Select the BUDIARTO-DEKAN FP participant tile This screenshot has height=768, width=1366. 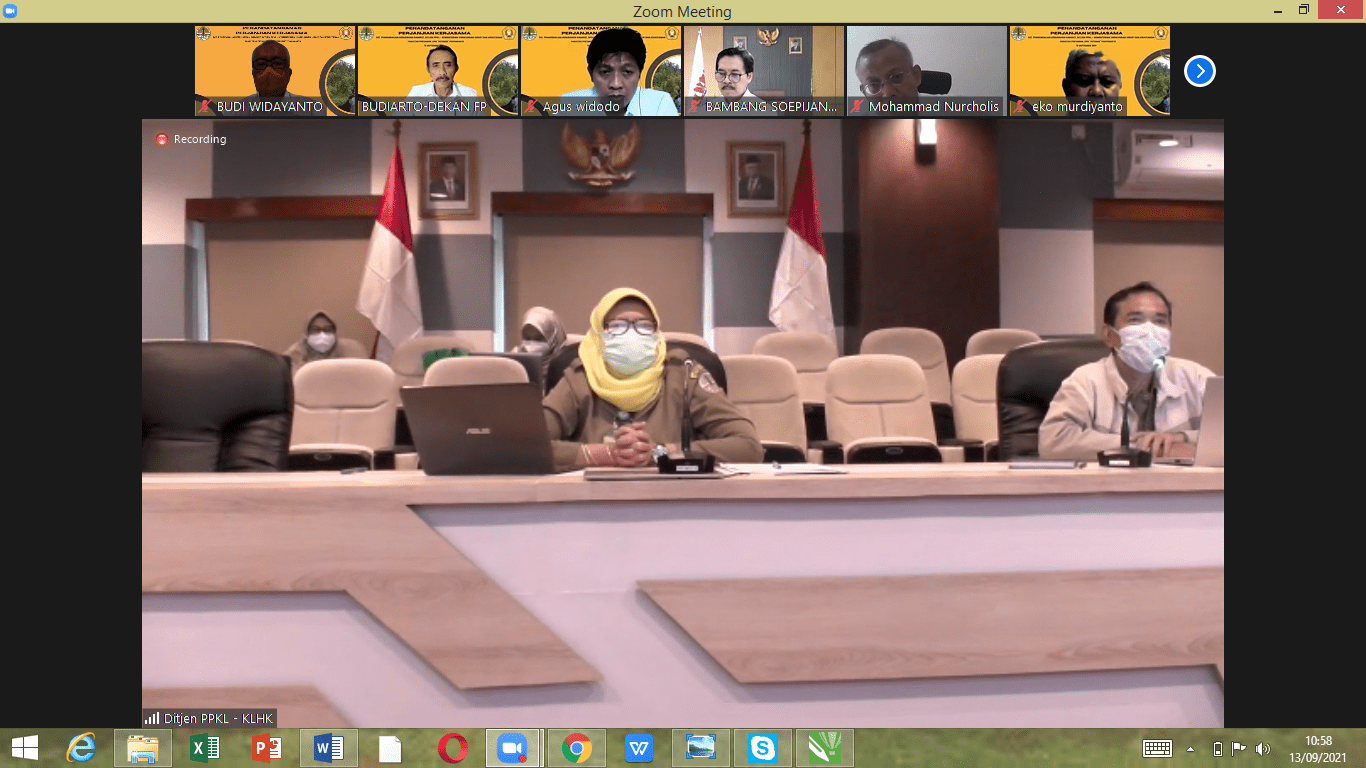(x=437, y=71)
